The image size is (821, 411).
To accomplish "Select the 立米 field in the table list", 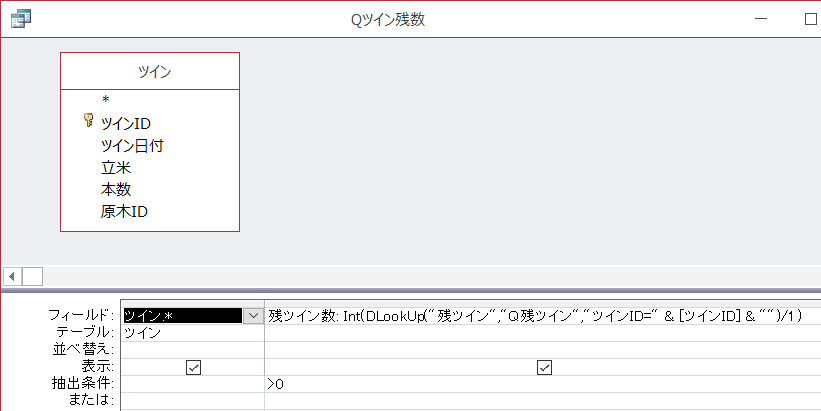I will (x=116, y=167).
